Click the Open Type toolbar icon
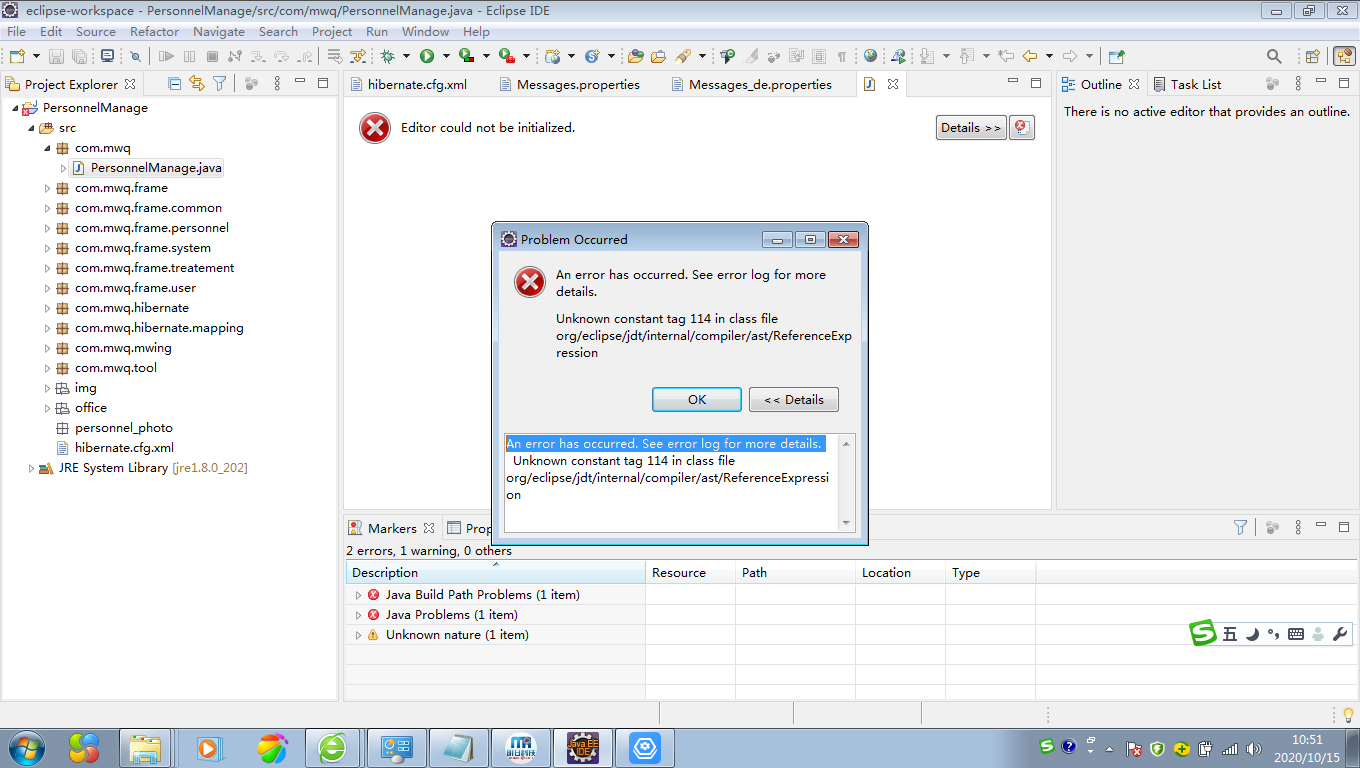 tap(635, 57)
